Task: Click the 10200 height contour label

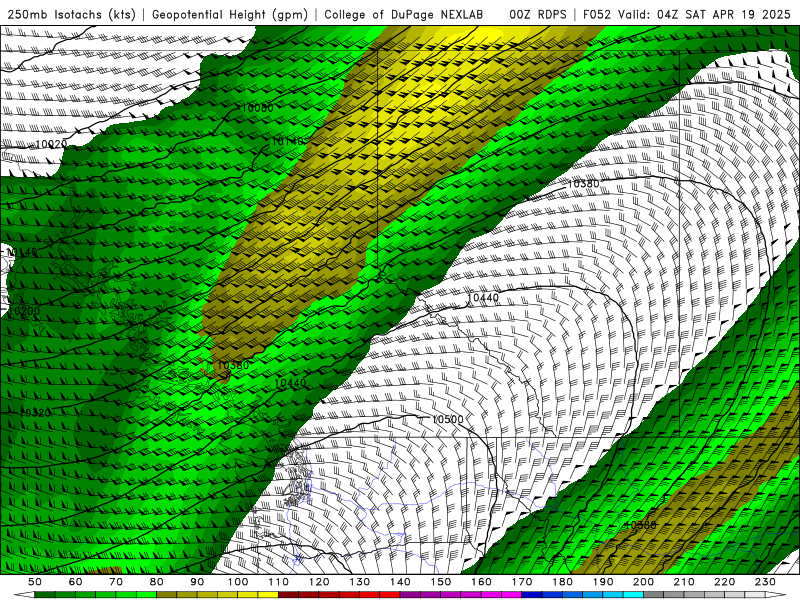Action: 24,311
